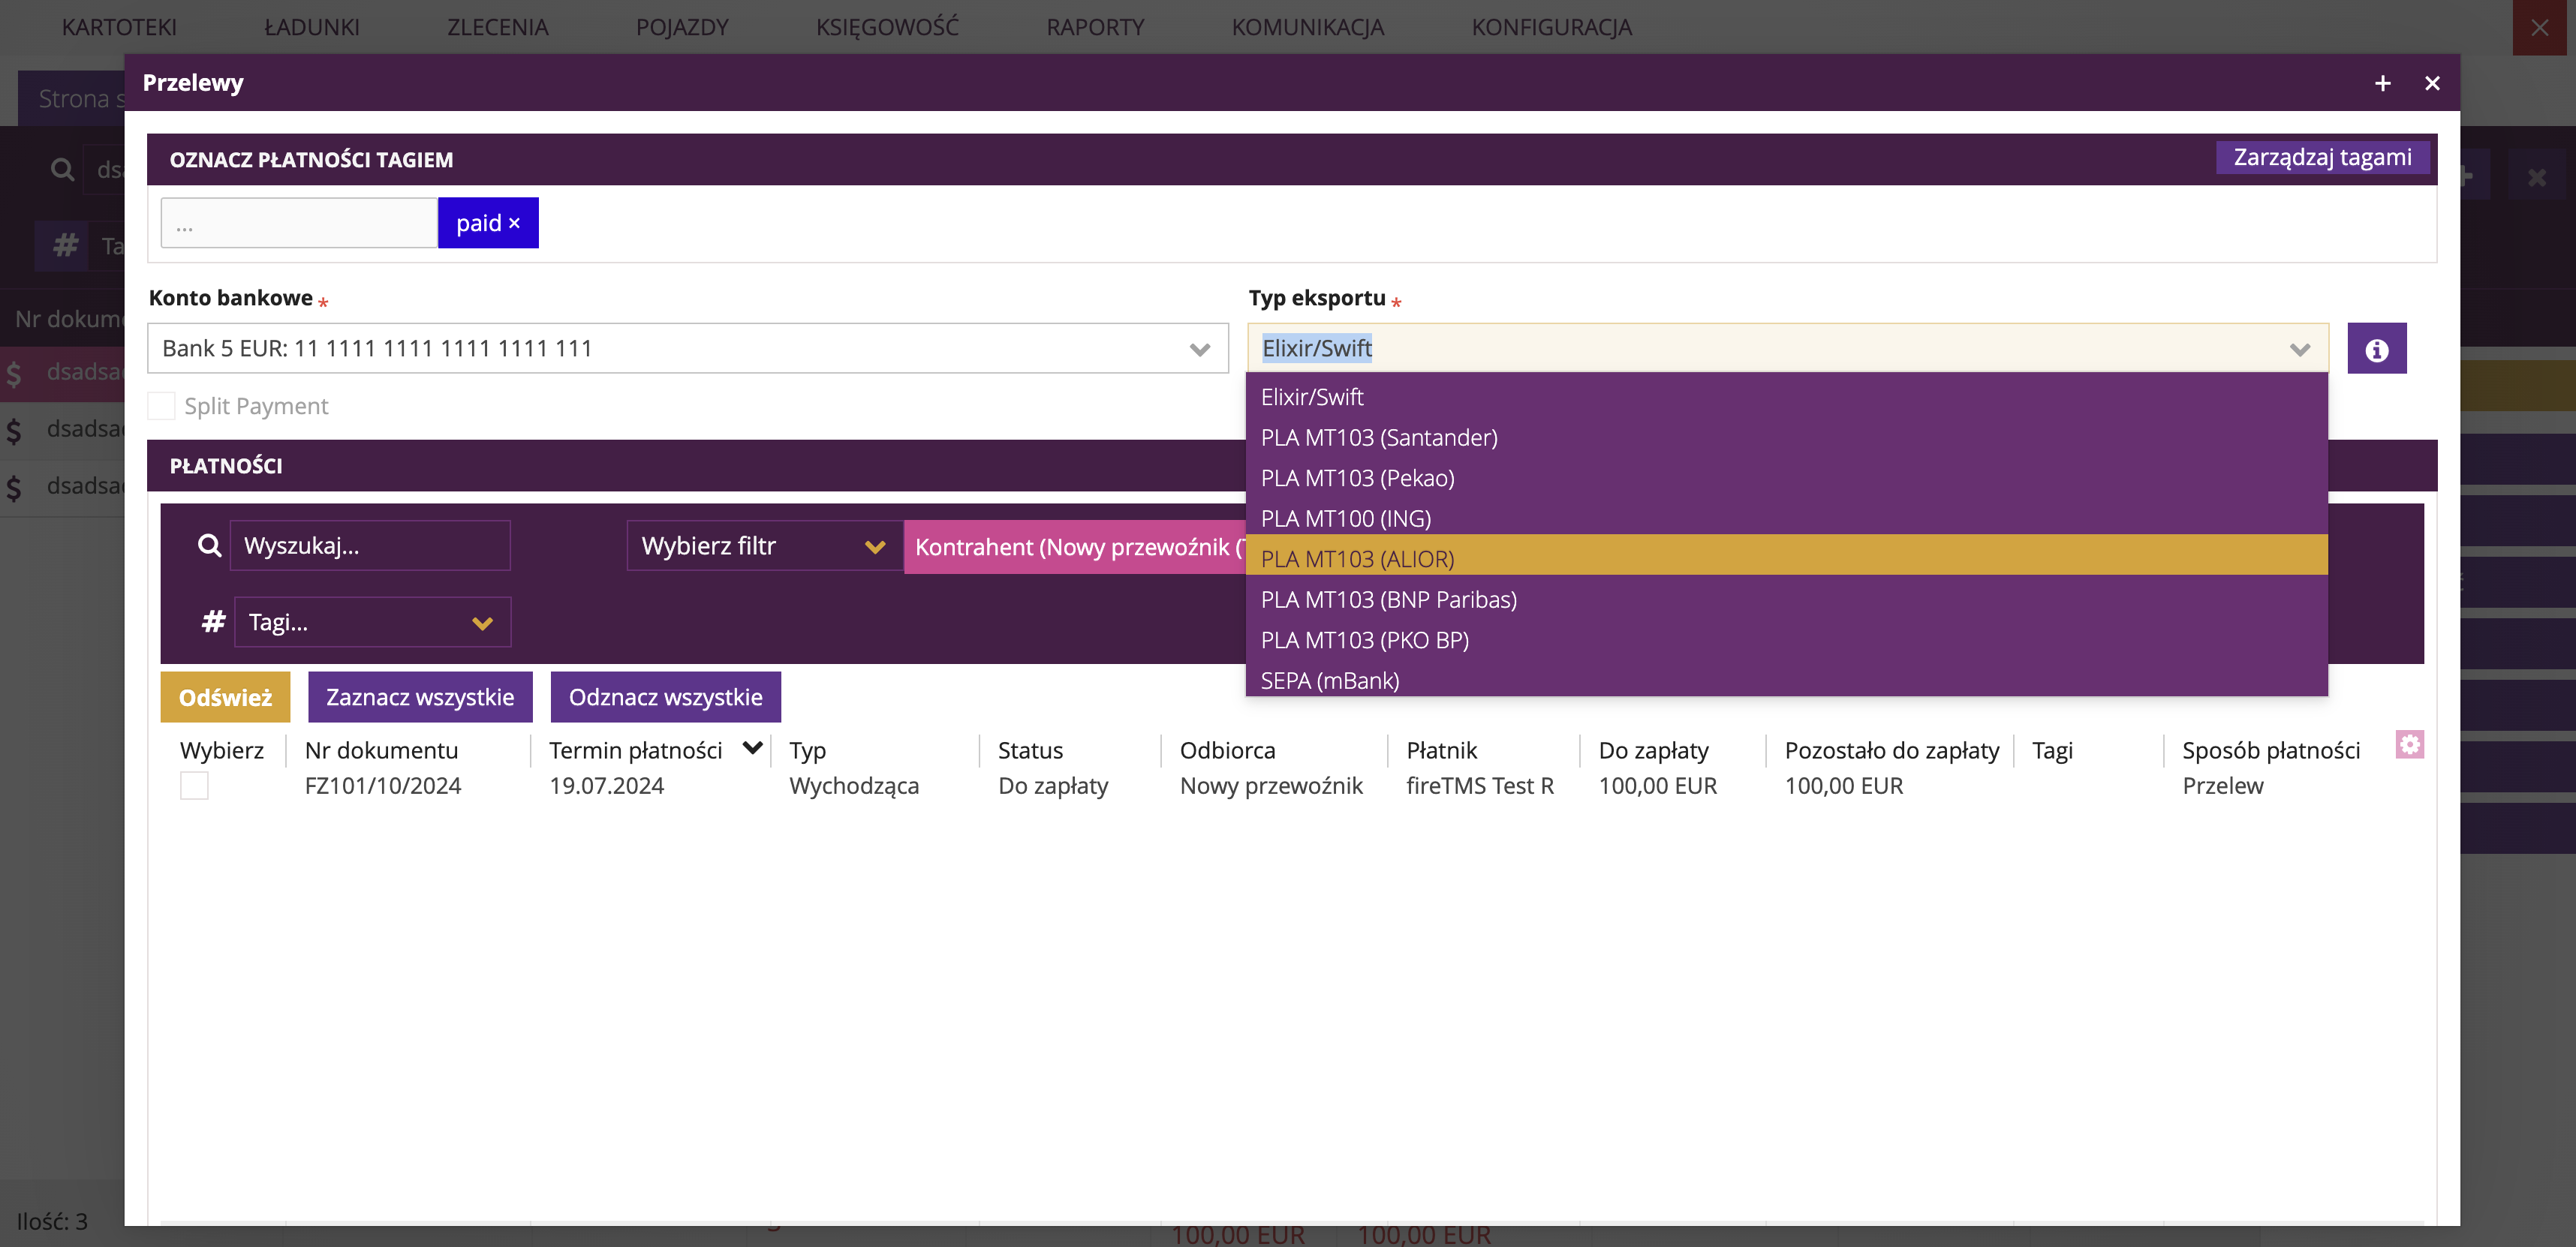Open Konto bankowe dropdown
2576x1247 pixels.
click(x=687, y=349)
